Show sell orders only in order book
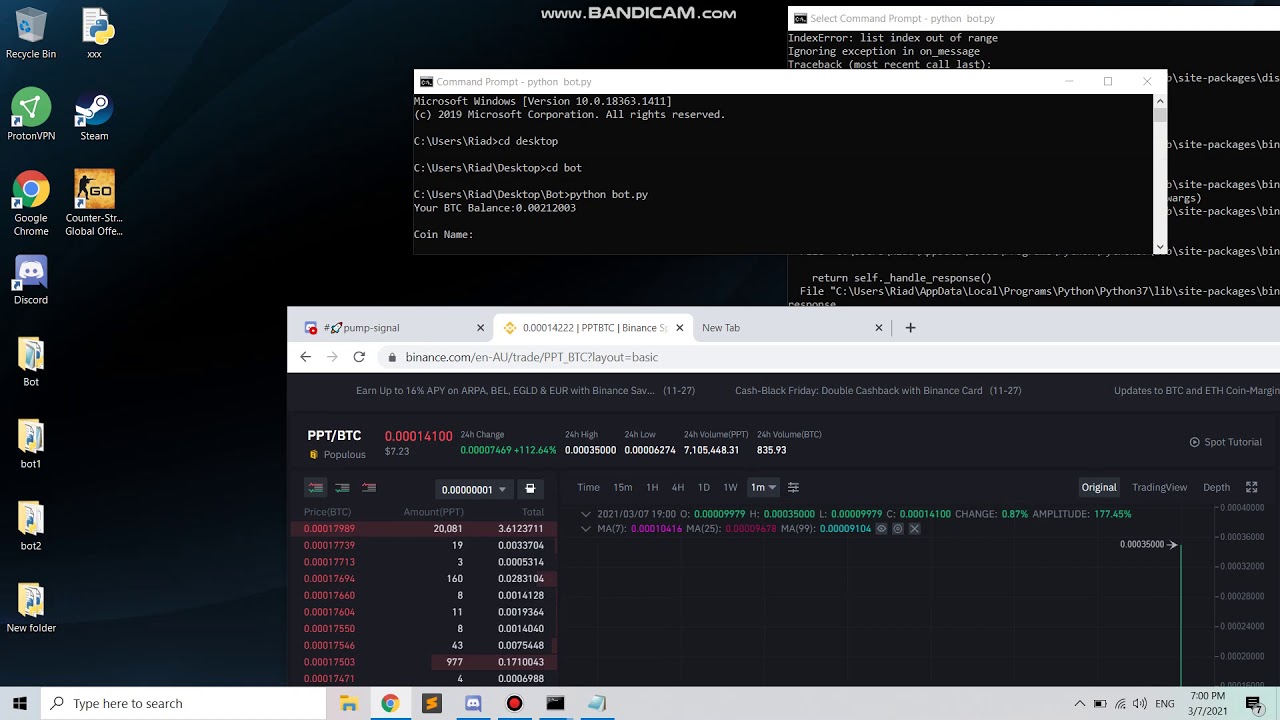 pyautogui.click(x=369, y=488)
